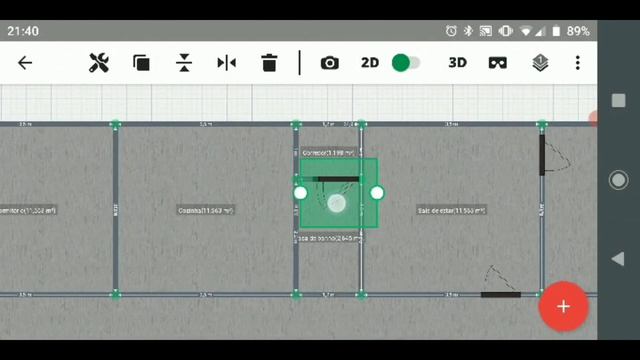The height and width of the screenshot is (360, 640).
Task: Switch to 2D view
Action: 370,63
